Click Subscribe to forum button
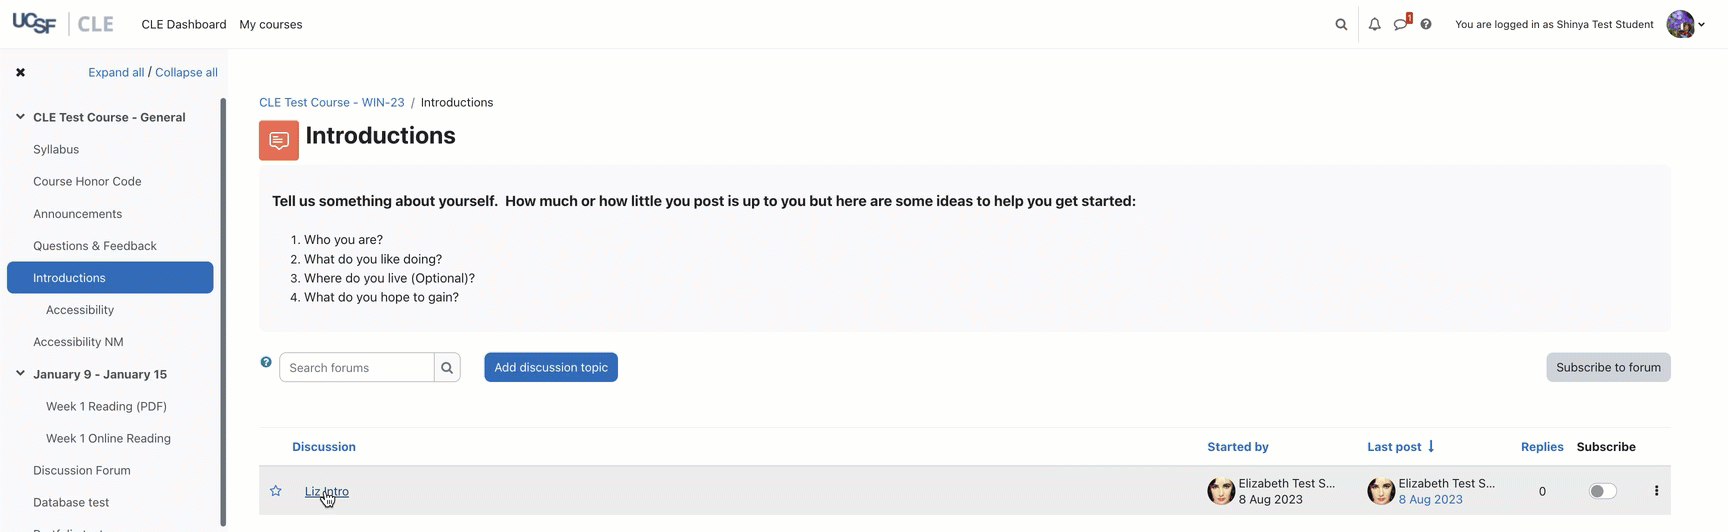This screenshot has height=532, width=1728. point(1608,367)
